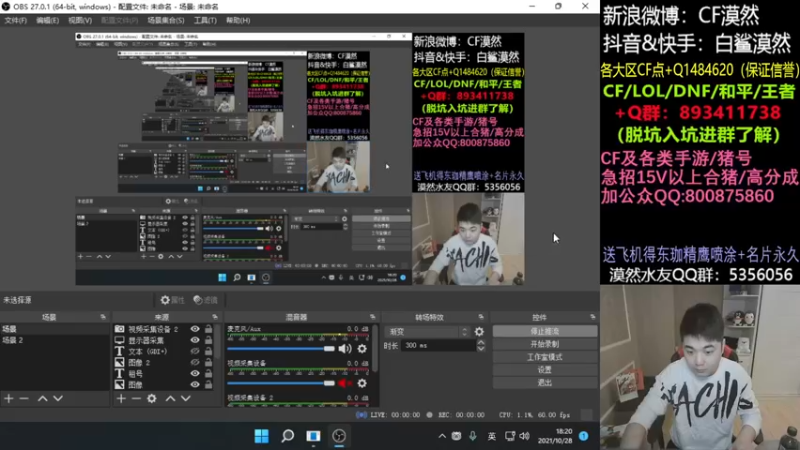Toggle visibility of 显示器采集 source
The image size is (800, 450).
[x=195, y=340]
